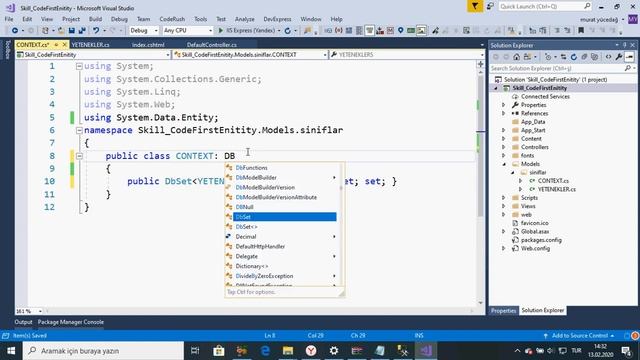The width and height of the screenshot is (640, 360).
Task: Click the Save icon in toolbar
Action: pos(72,31)
